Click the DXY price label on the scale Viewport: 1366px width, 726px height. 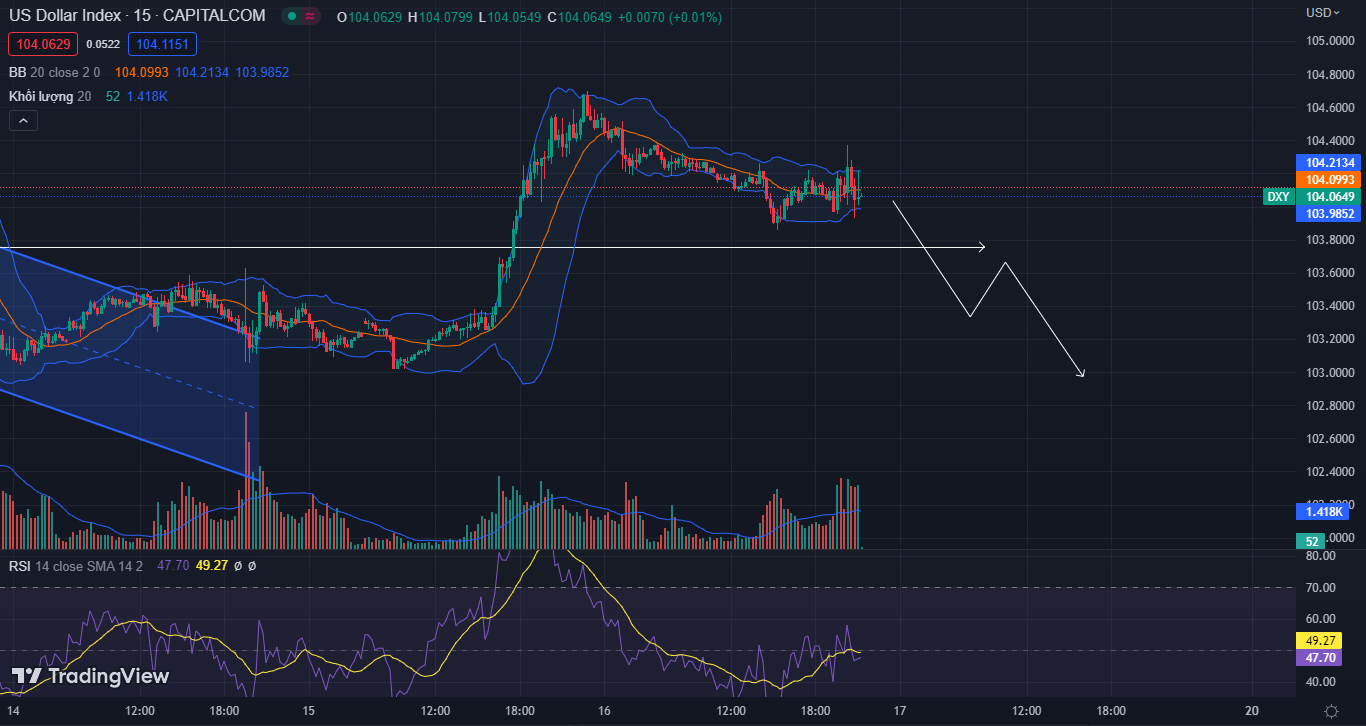pyautogui.click(x=1279, y=197)
